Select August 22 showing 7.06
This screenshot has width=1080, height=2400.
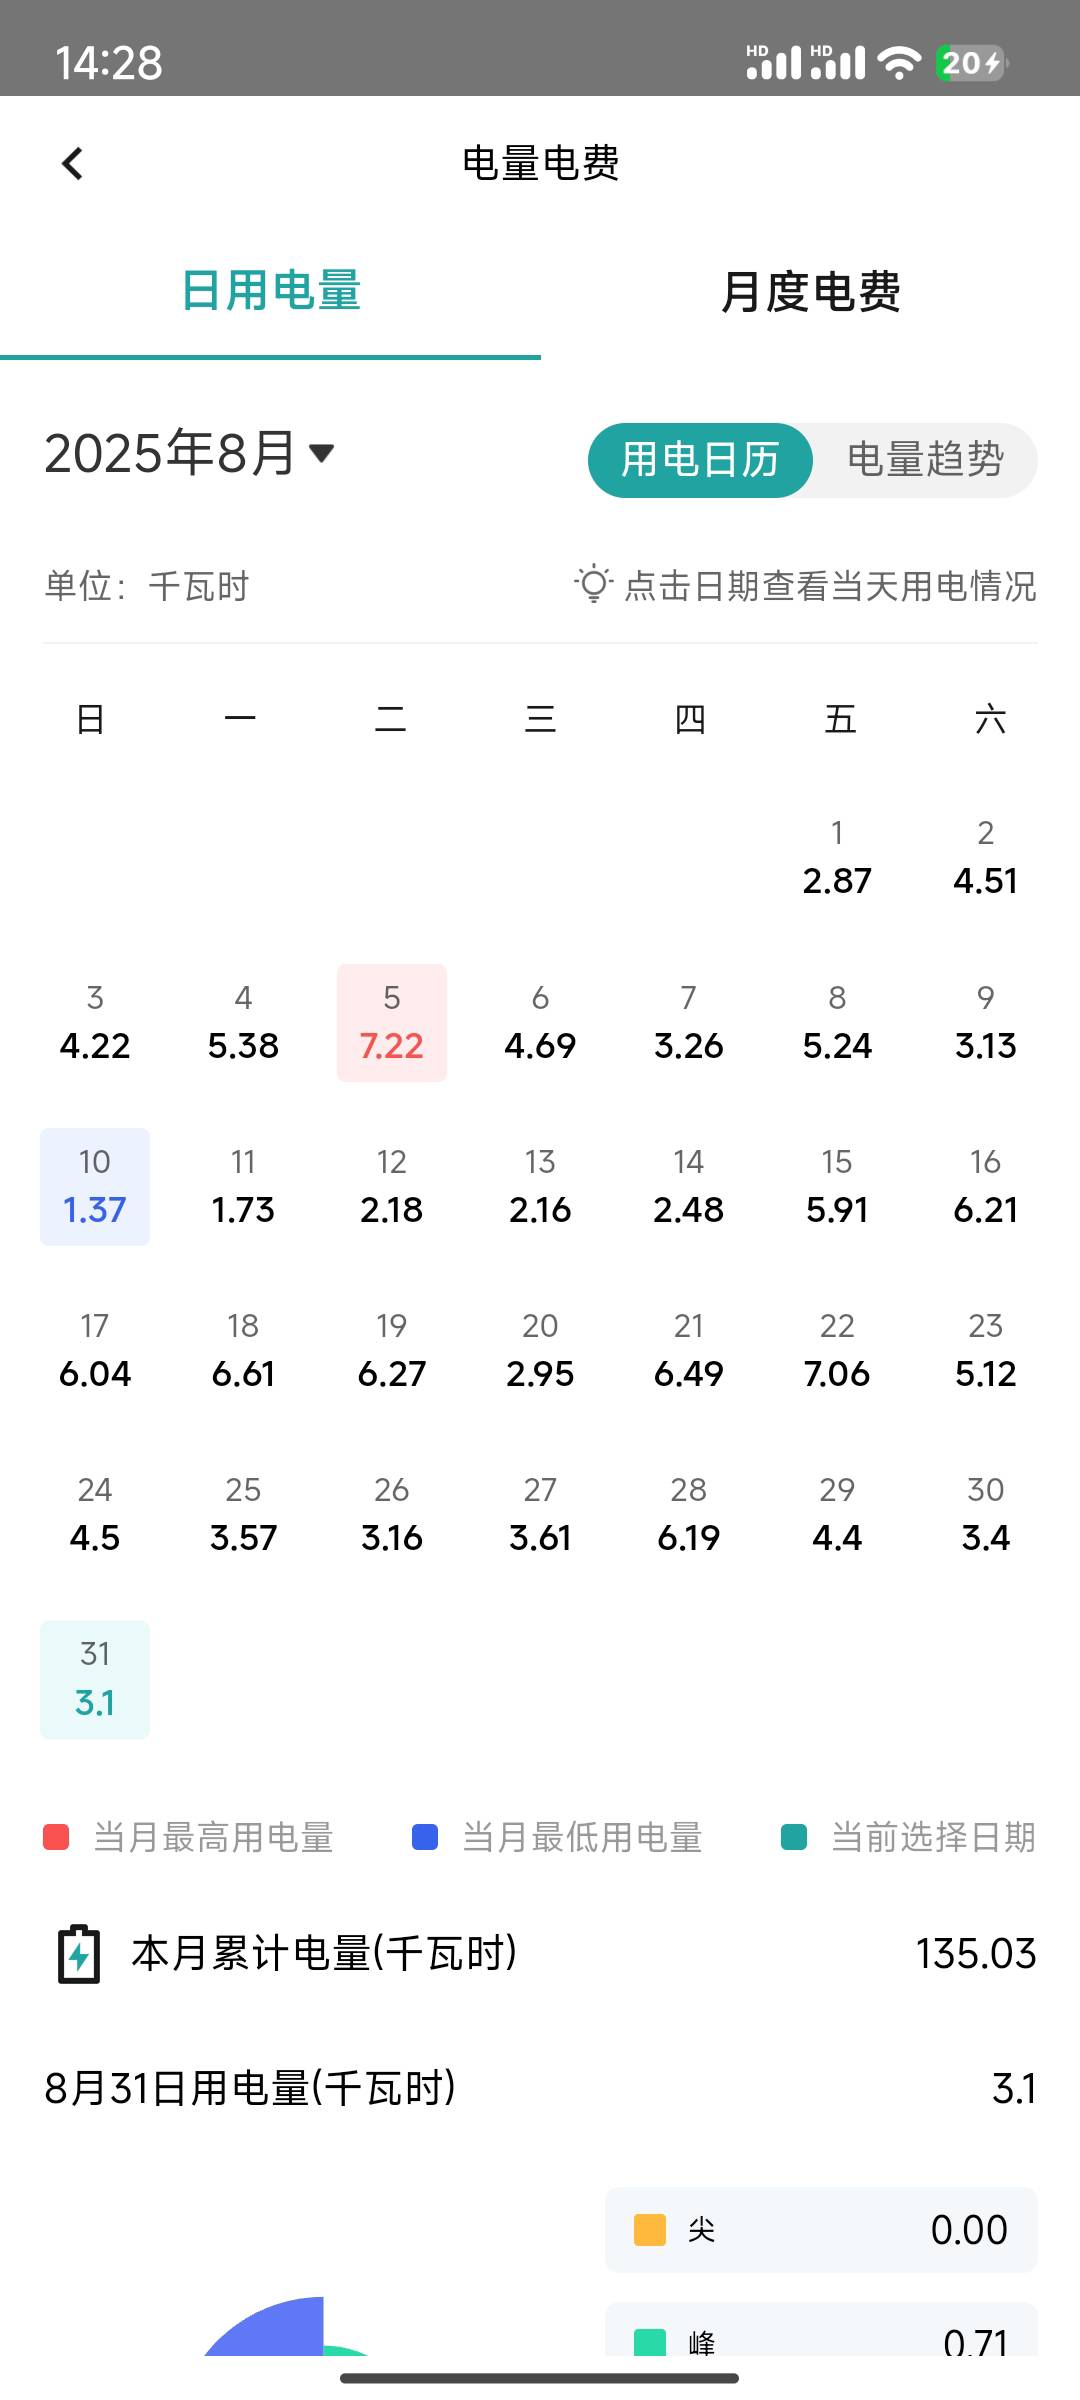pos(837,1351)
